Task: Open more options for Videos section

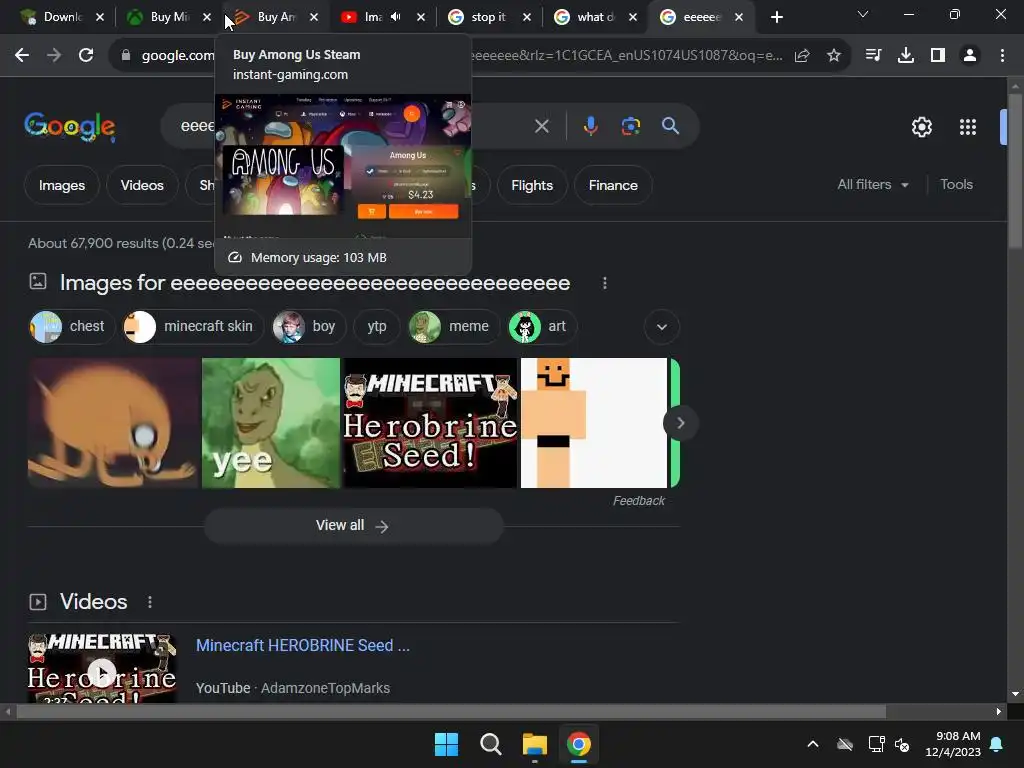Action: coord(150,601)
